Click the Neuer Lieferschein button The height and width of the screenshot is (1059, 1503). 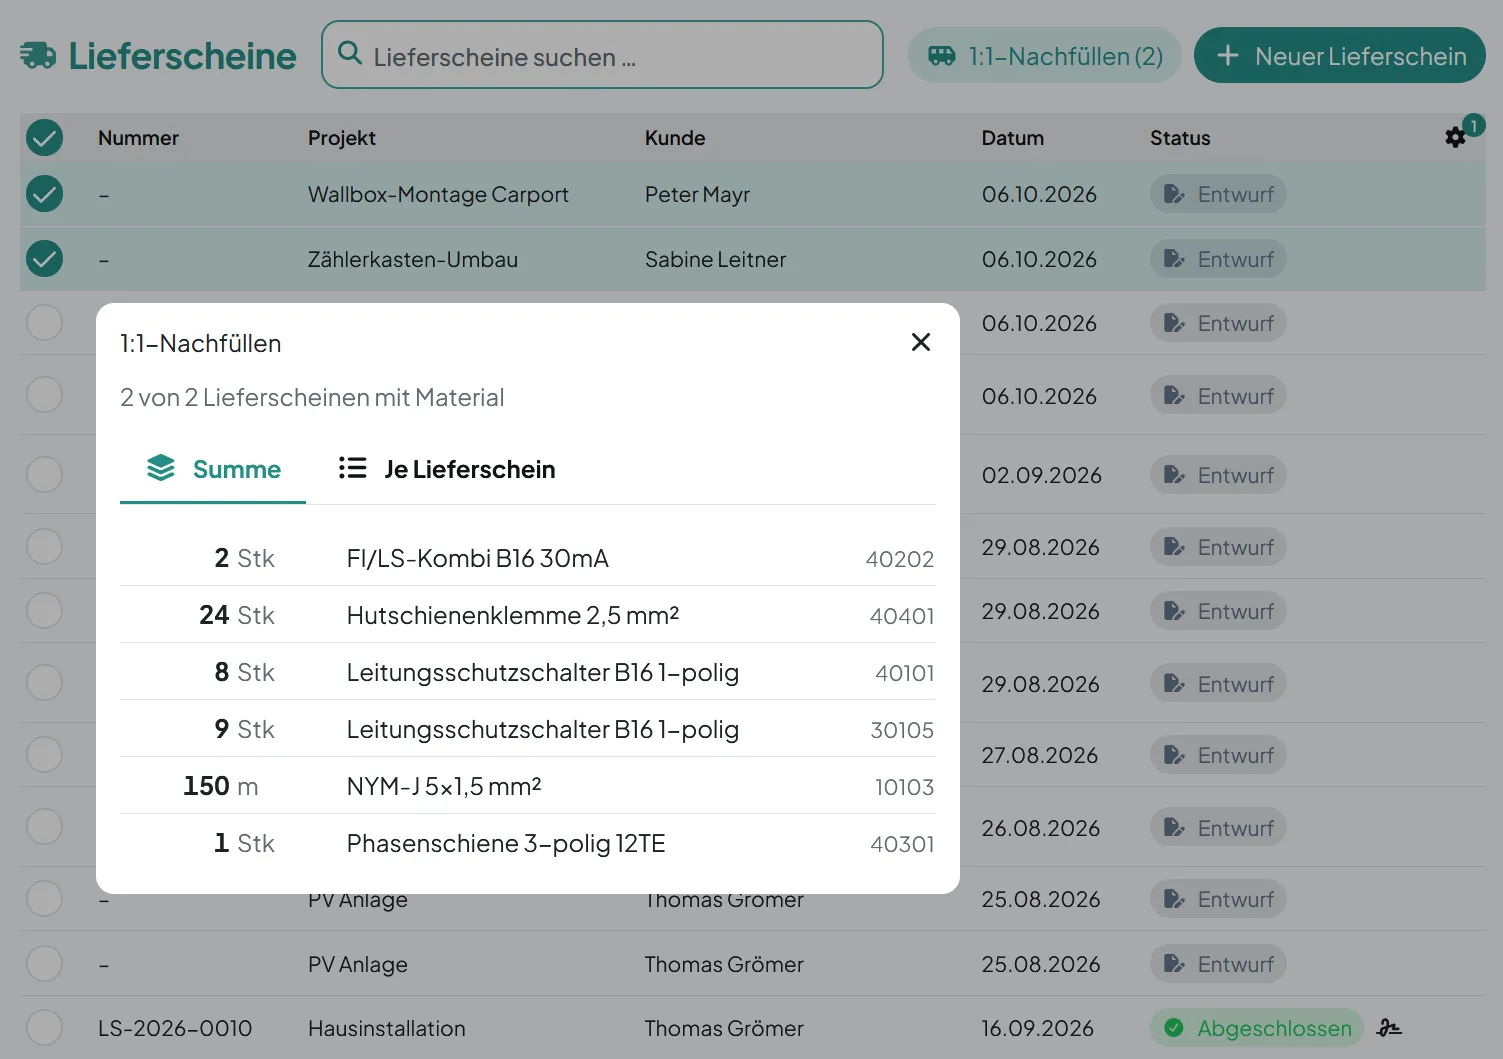[1340, 55]
